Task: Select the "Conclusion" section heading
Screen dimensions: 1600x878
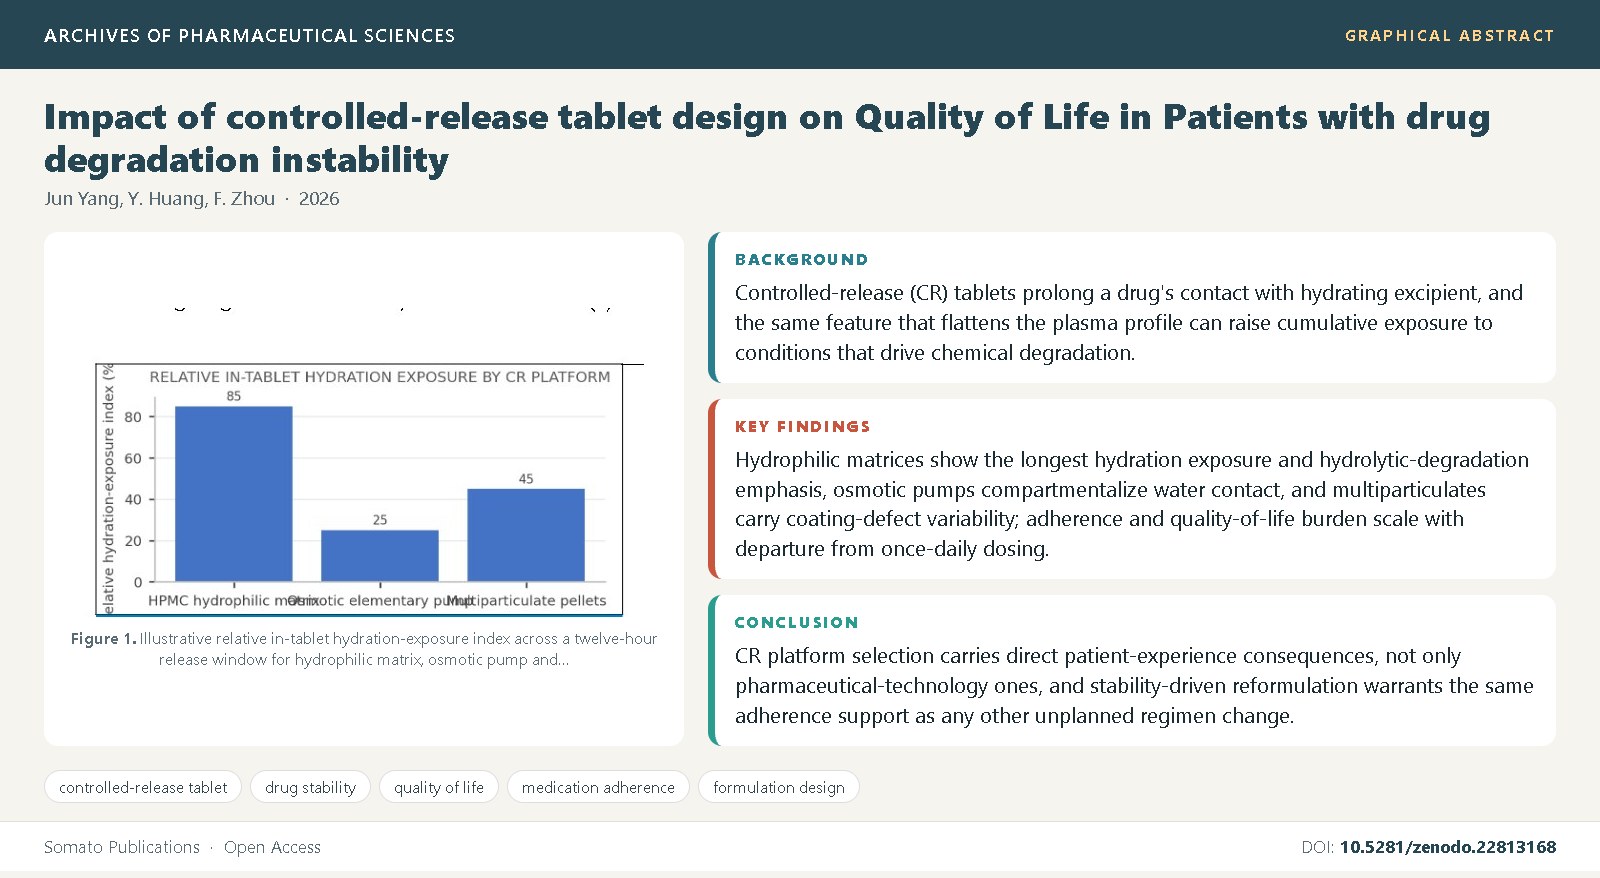Action: pos(797,622)
